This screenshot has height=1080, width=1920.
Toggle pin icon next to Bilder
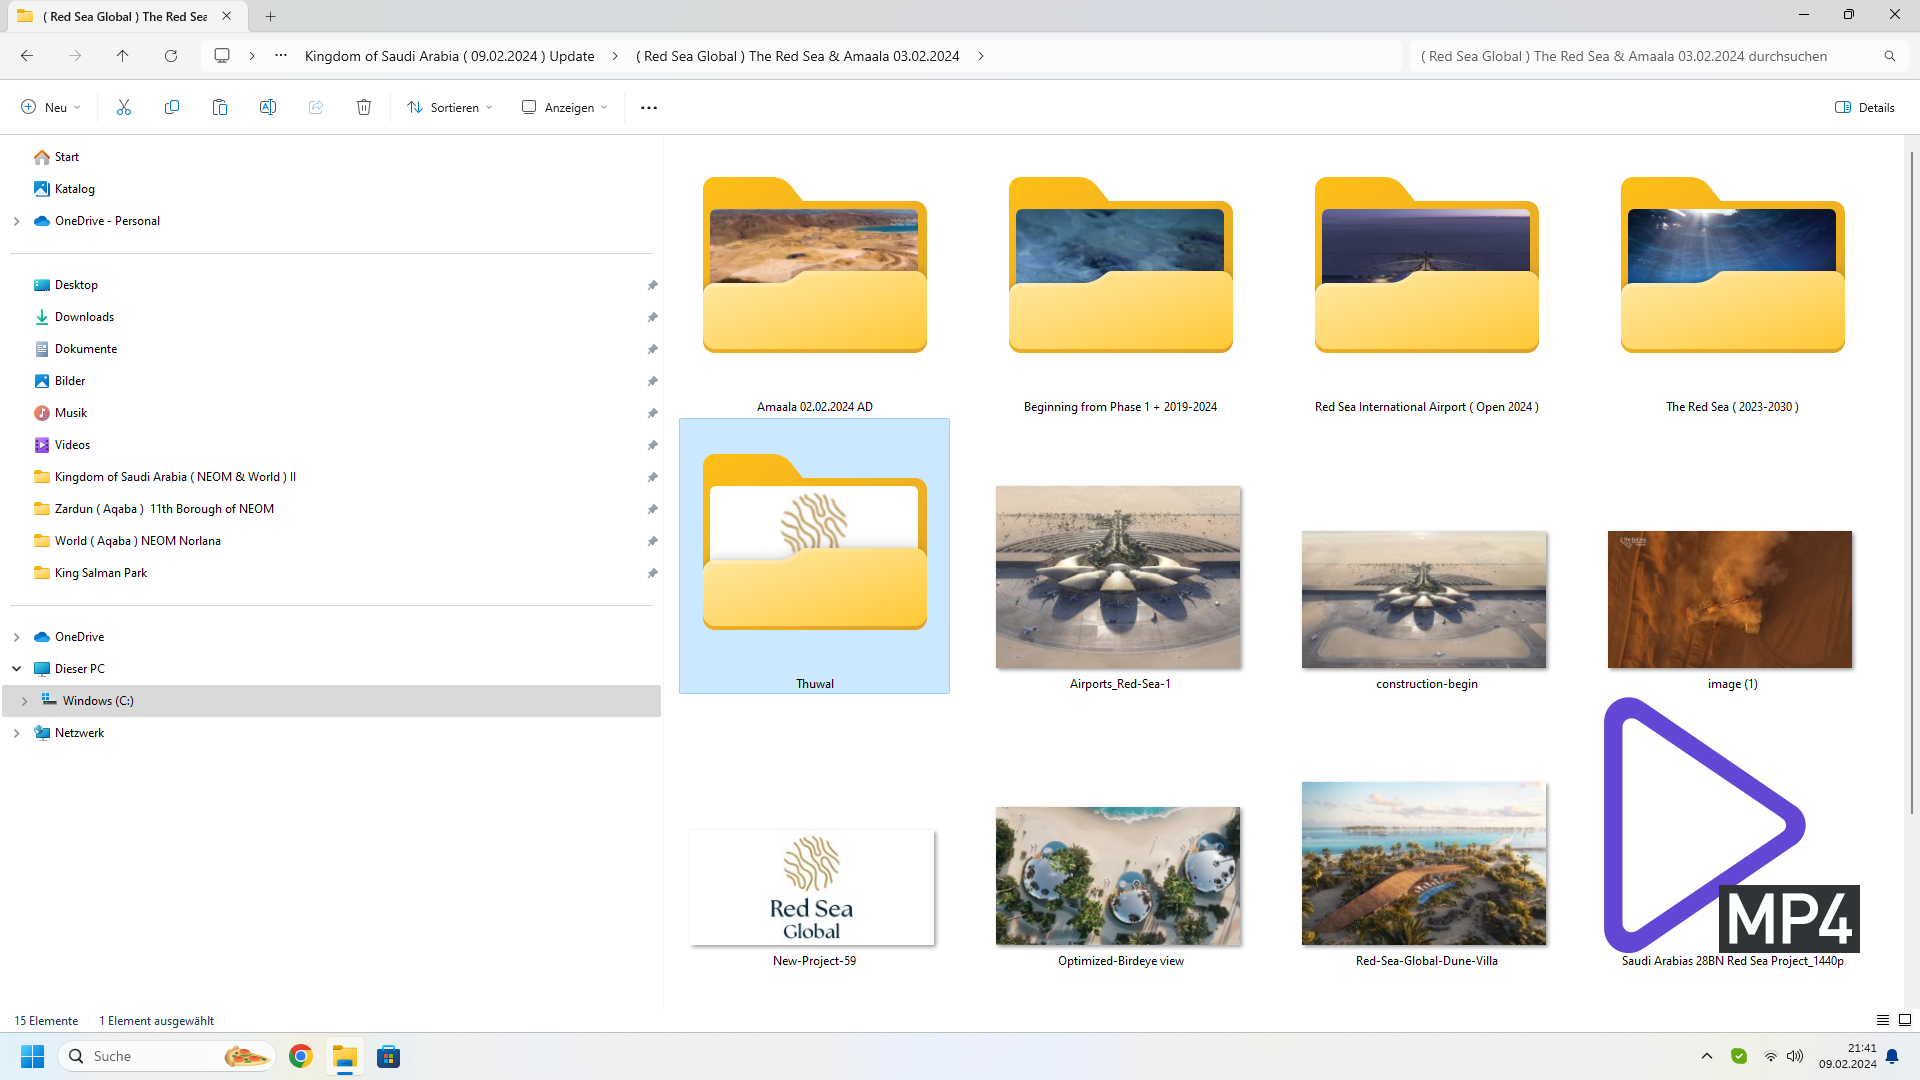pyautogui.click(x=652, y=381)
